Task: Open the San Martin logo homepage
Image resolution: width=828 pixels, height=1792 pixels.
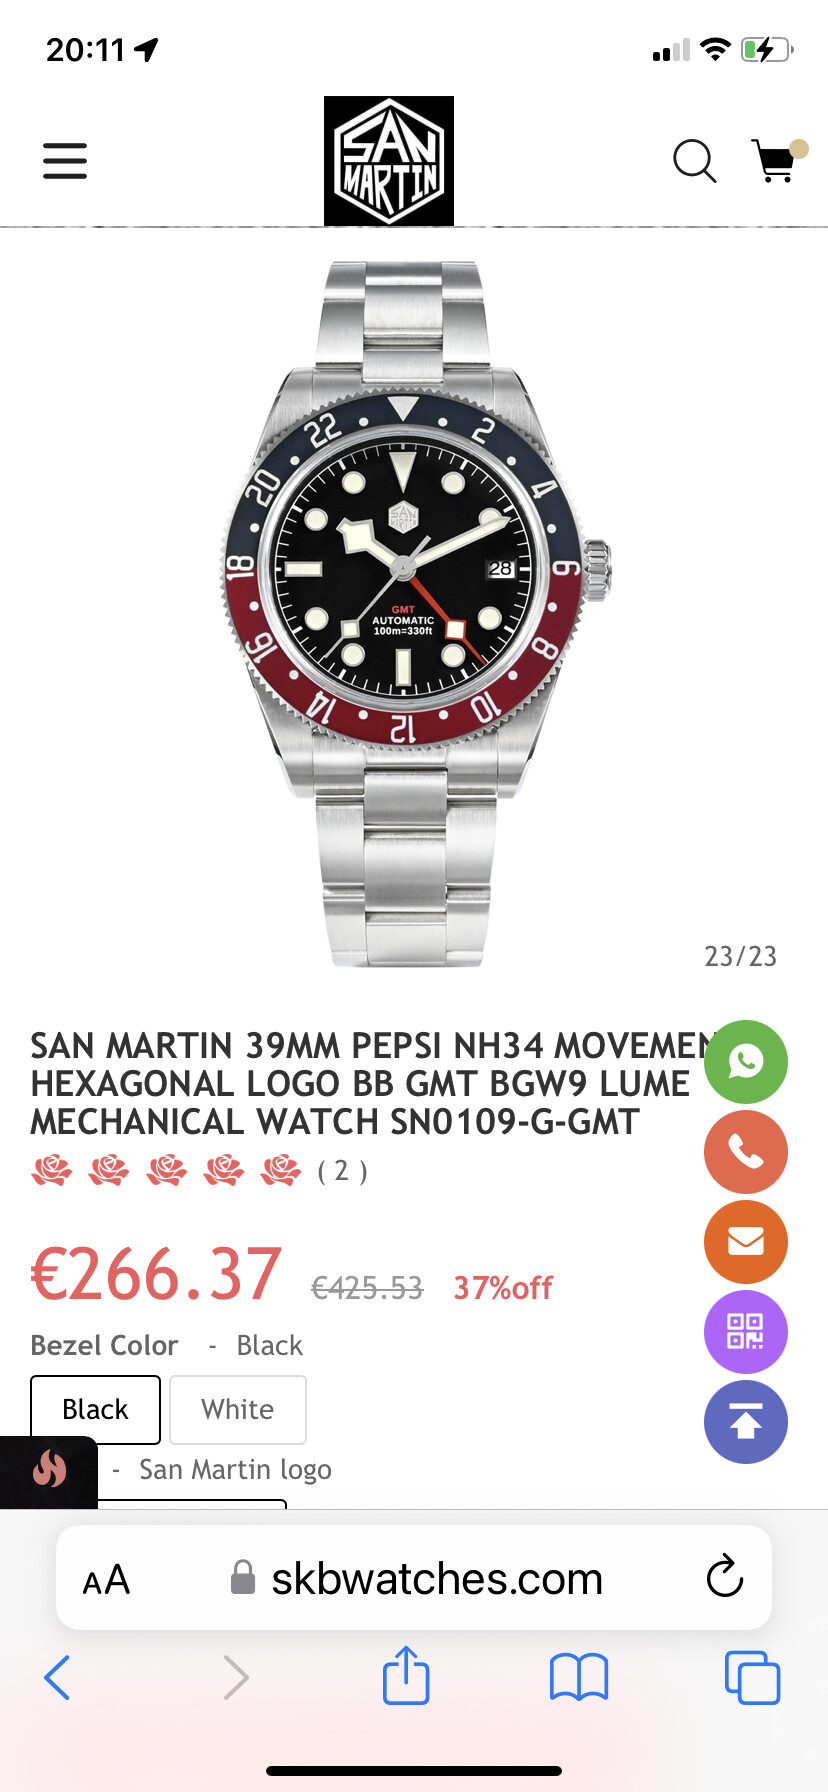Action: click(389, 161)
